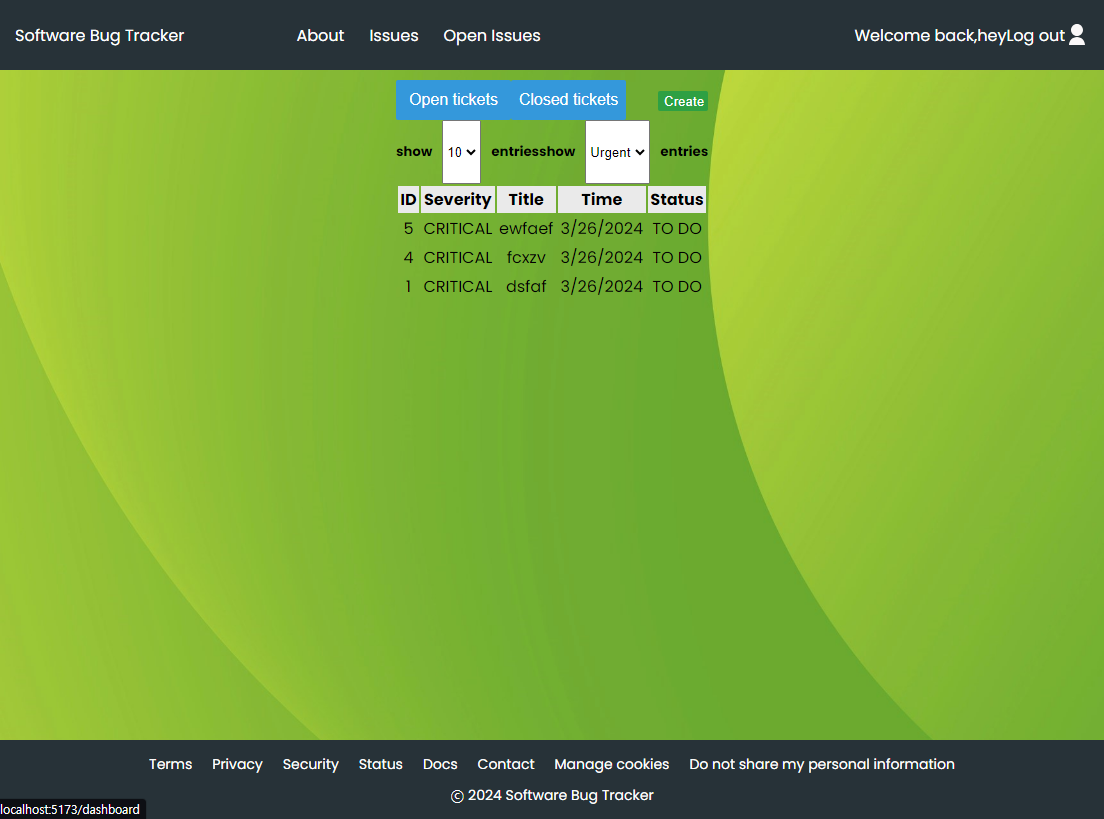Click the Time column header
1104x819 pixels.
tap(601, 200)
